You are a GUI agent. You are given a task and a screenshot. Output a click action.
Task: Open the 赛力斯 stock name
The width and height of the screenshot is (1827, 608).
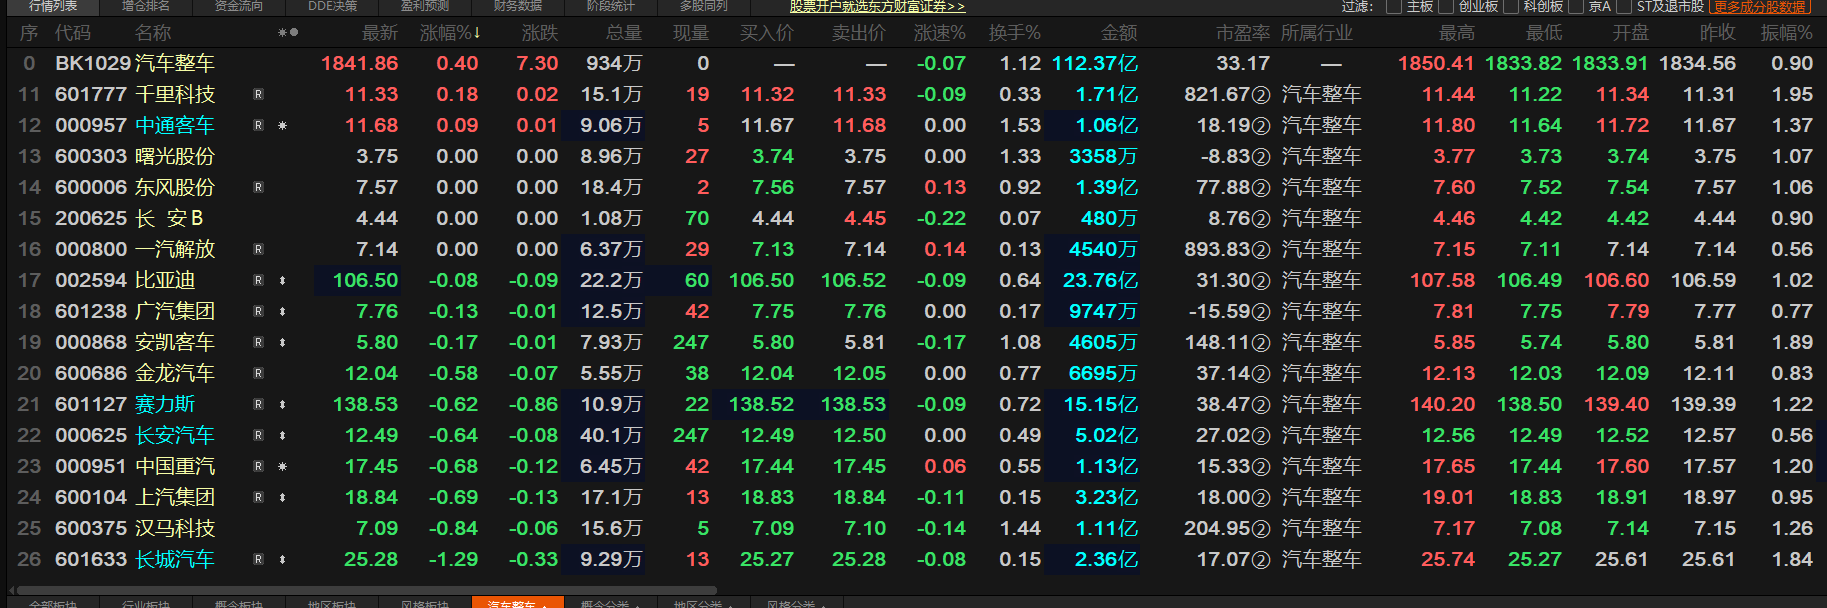[x=165, y=404]
